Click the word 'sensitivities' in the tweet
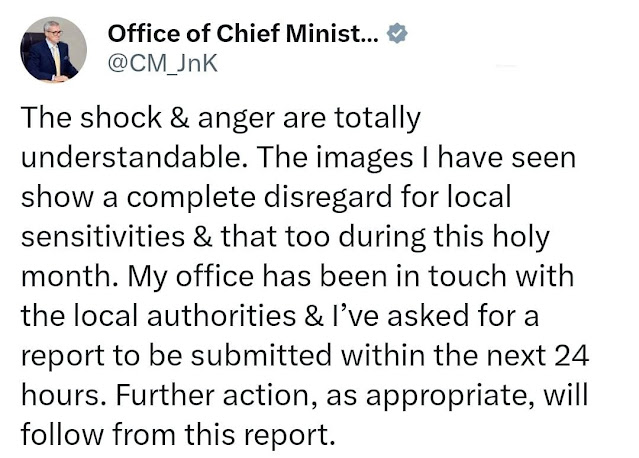 [103, 236]
